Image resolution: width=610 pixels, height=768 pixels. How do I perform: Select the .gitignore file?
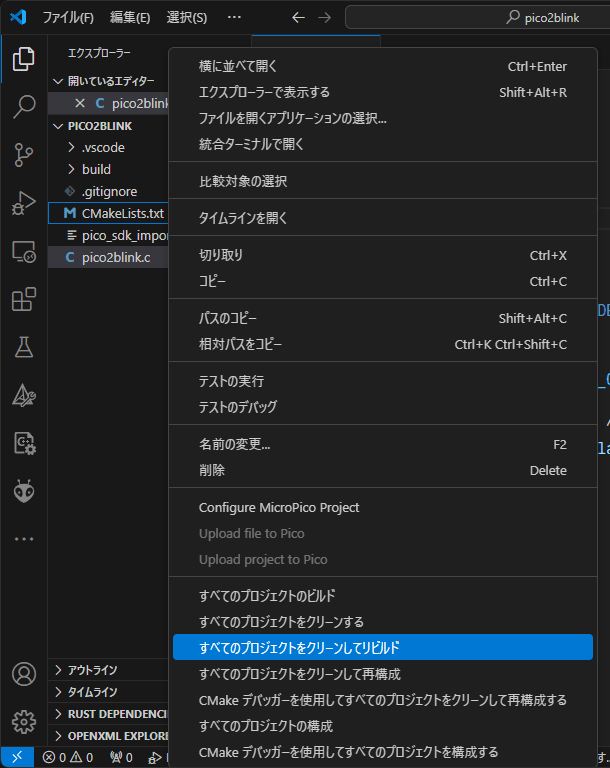tap(108, 192)
